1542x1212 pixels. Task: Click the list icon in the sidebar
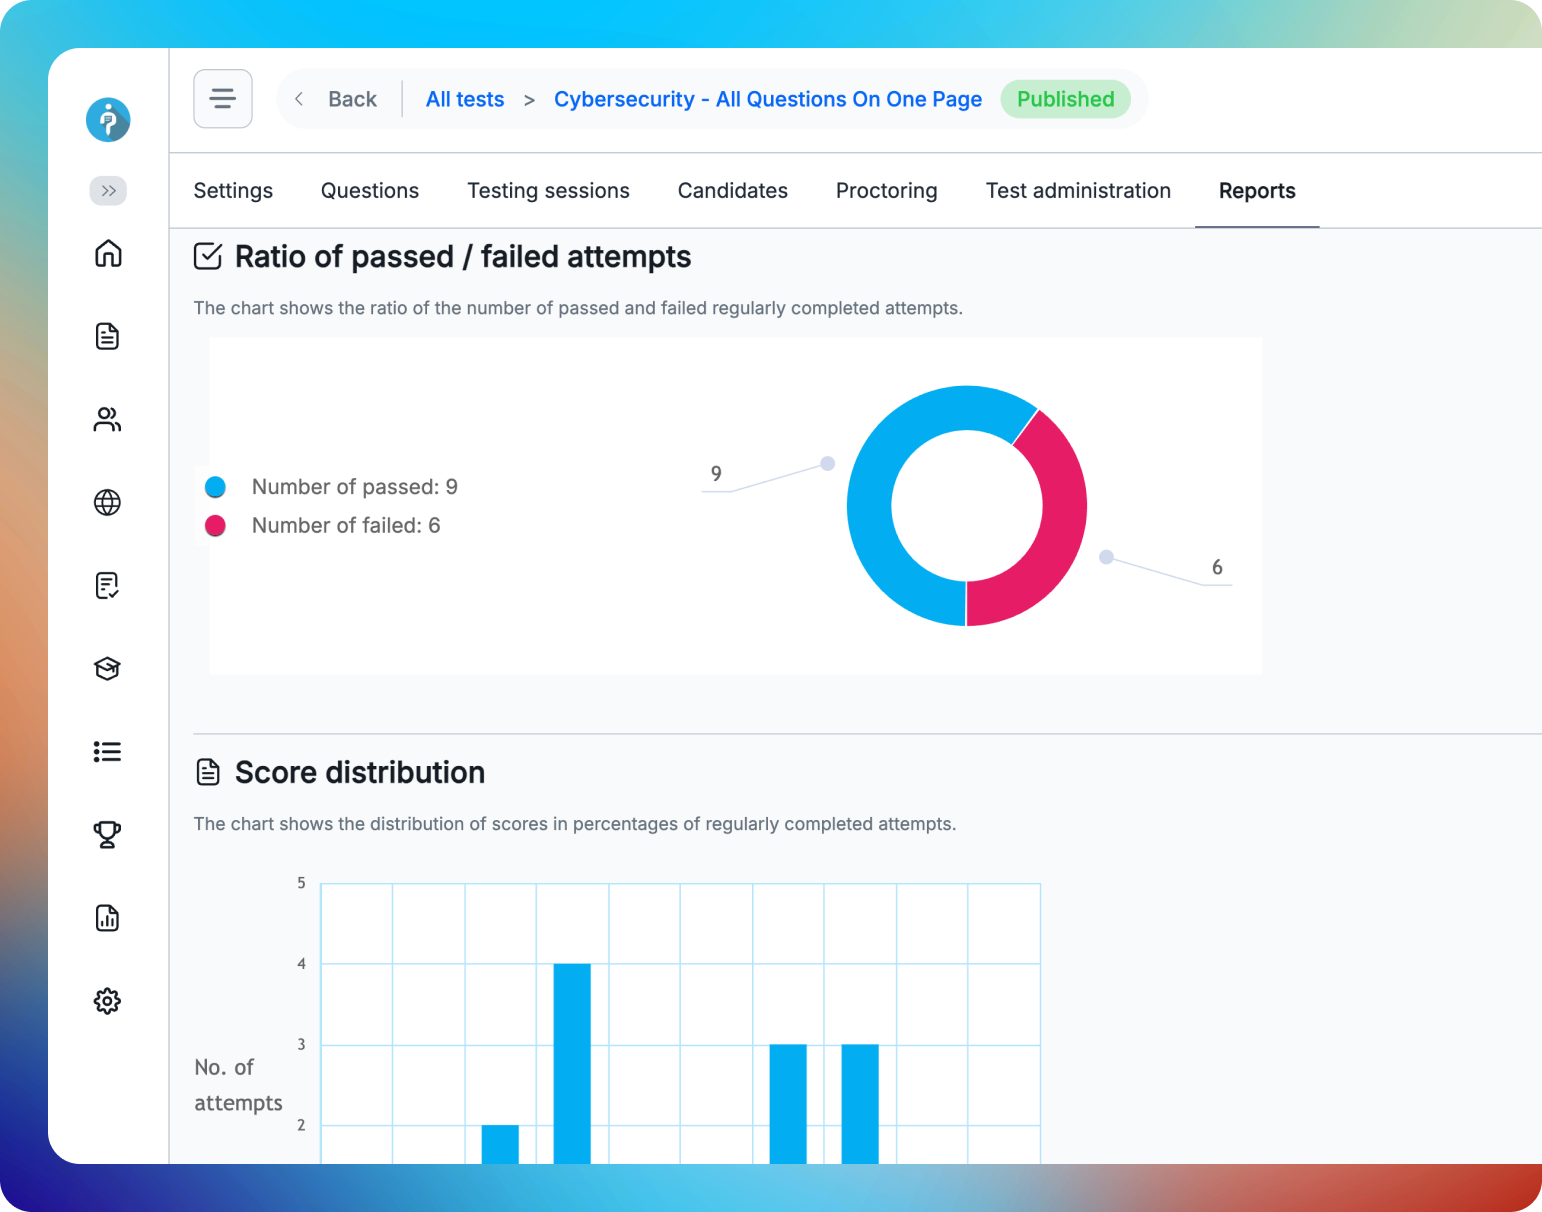click(x=107, y=751)
